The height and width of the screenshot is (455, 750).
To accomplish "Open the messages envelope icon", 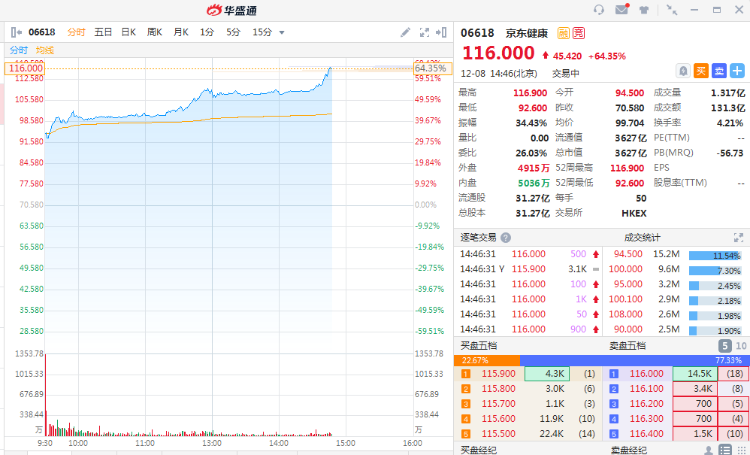I will (x=622, y=10).
